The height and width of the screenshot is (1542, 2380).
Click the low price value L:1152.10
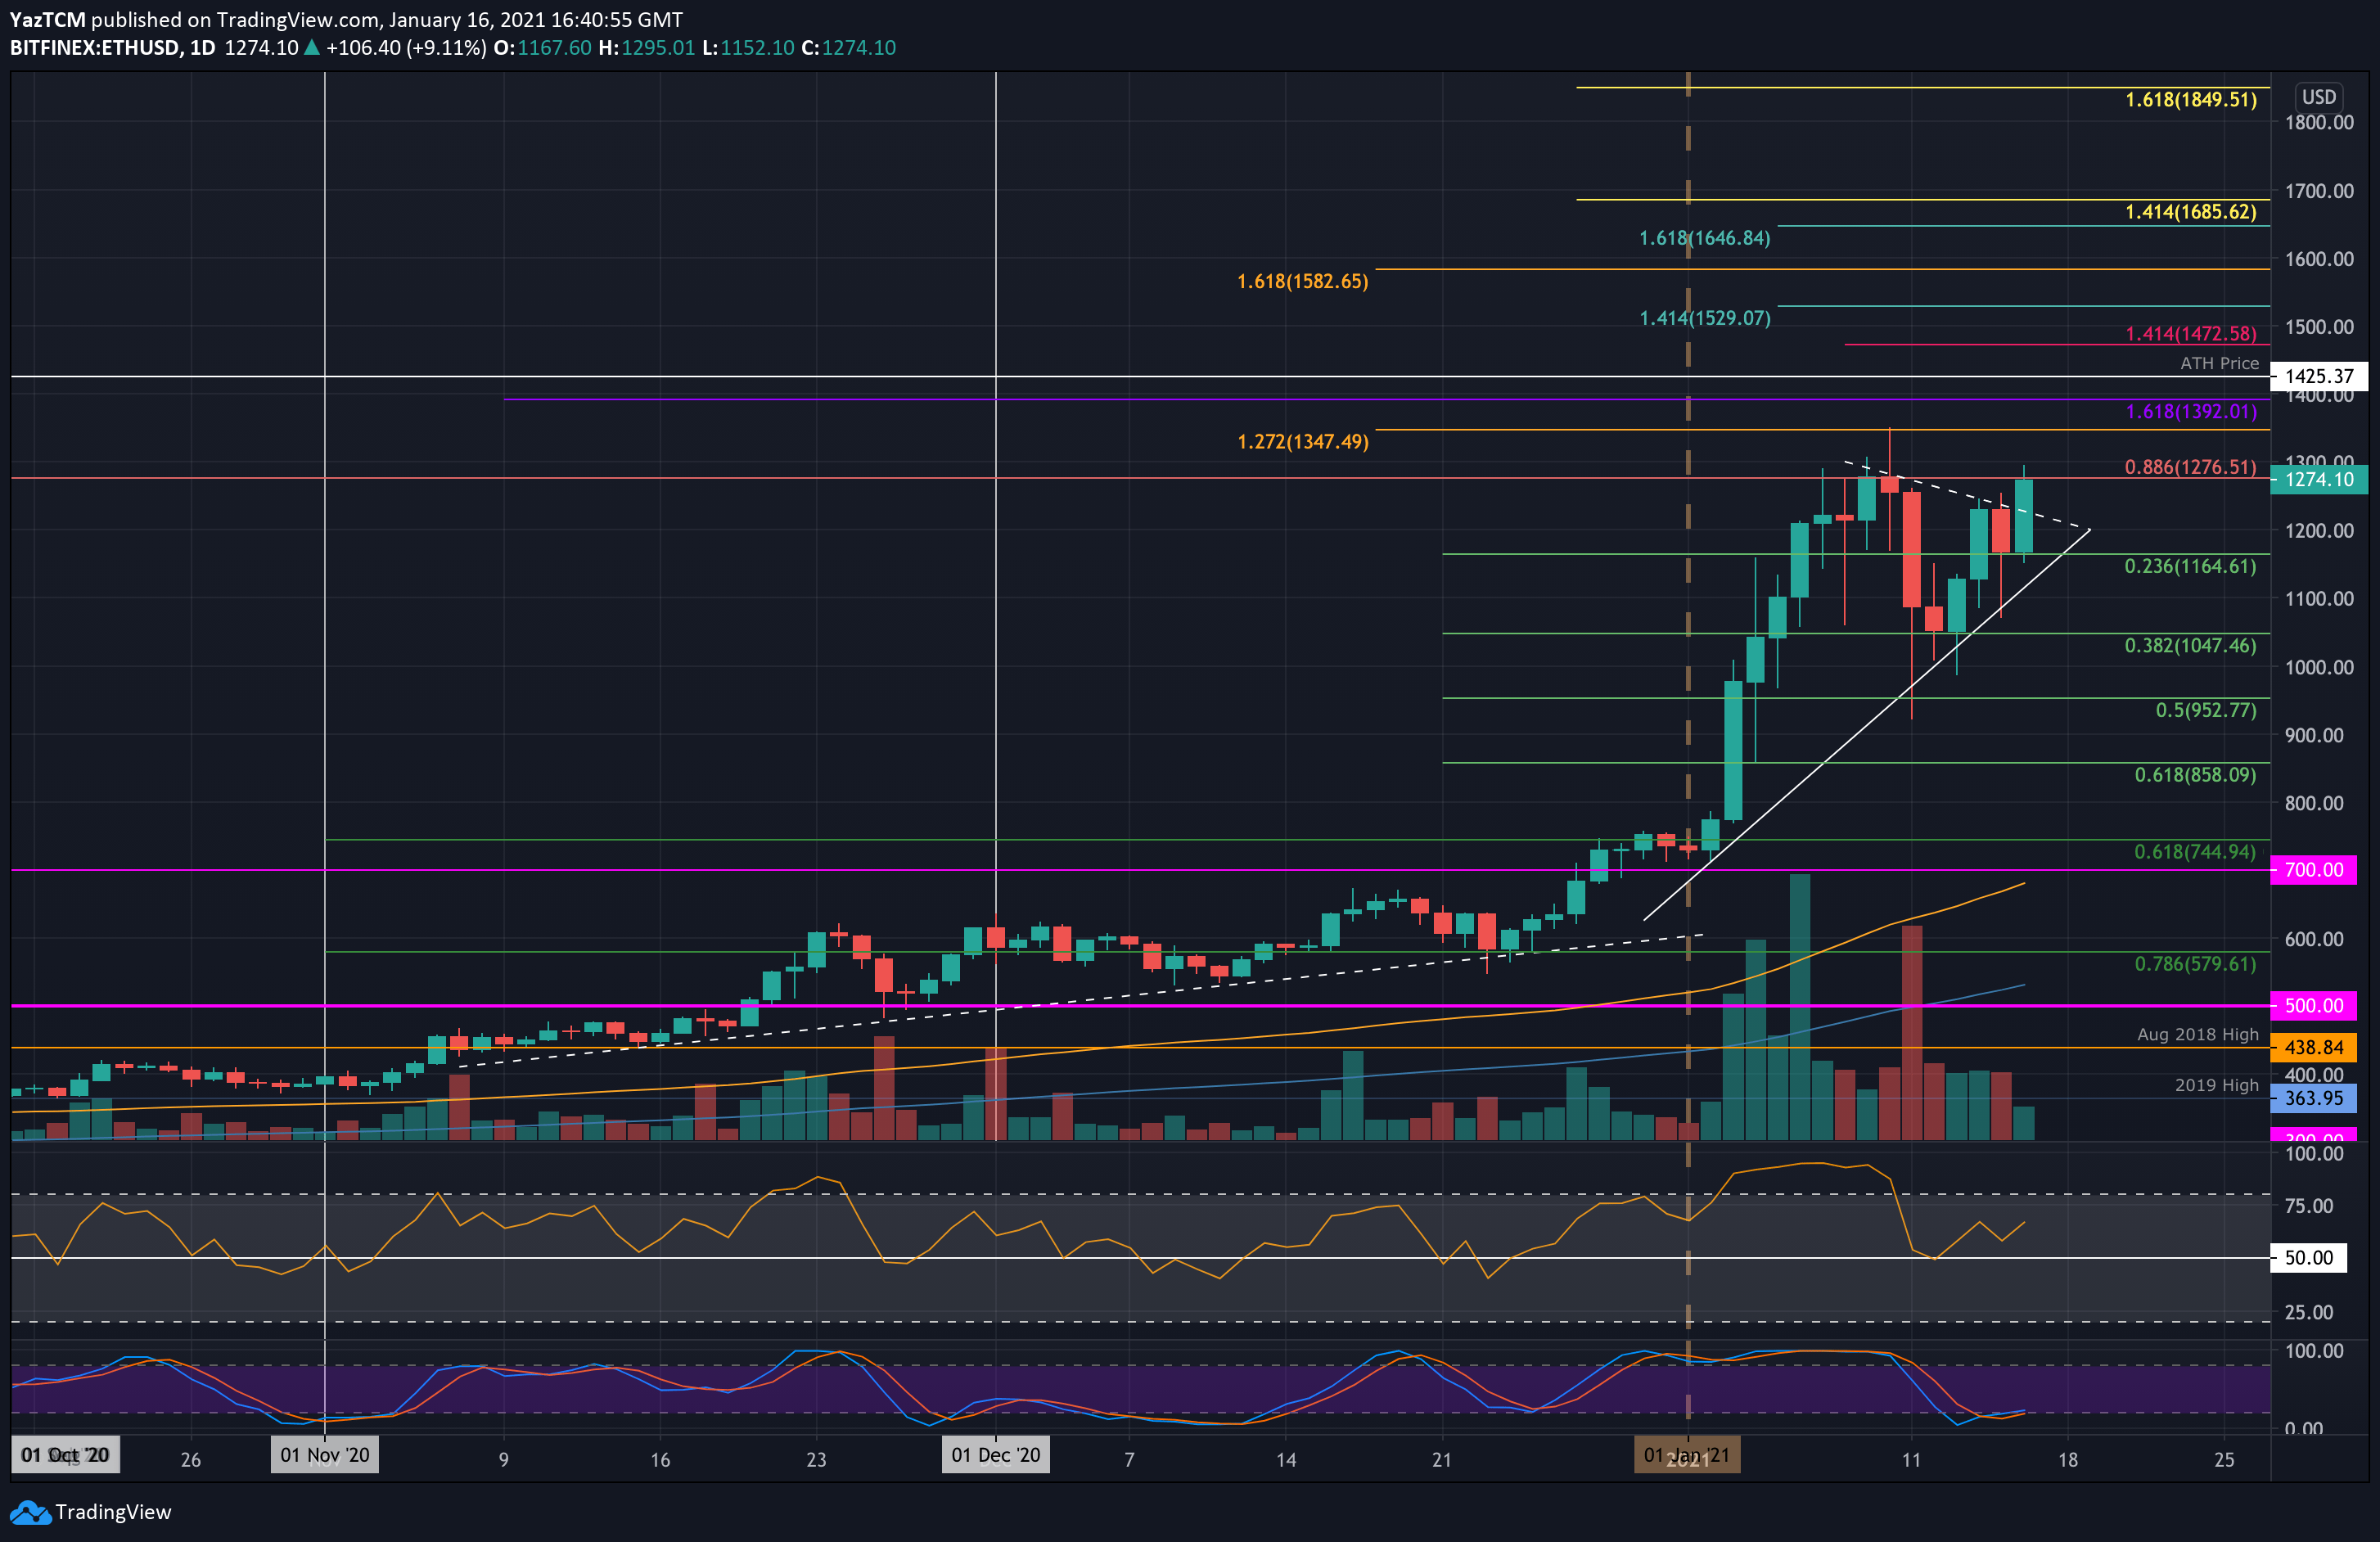pyautogui.click(x=748, y=48)
